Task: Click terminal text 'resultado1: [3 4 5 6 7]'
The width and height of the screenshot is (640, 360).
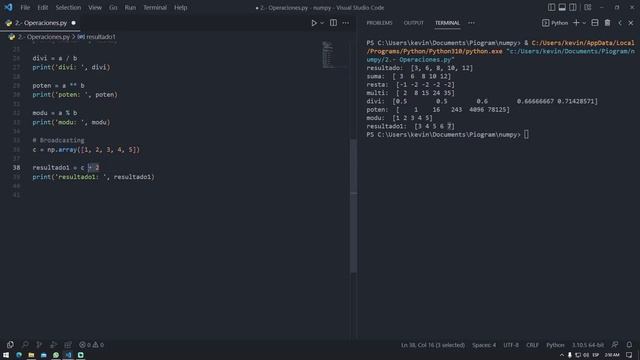Action: pos(410,126)
